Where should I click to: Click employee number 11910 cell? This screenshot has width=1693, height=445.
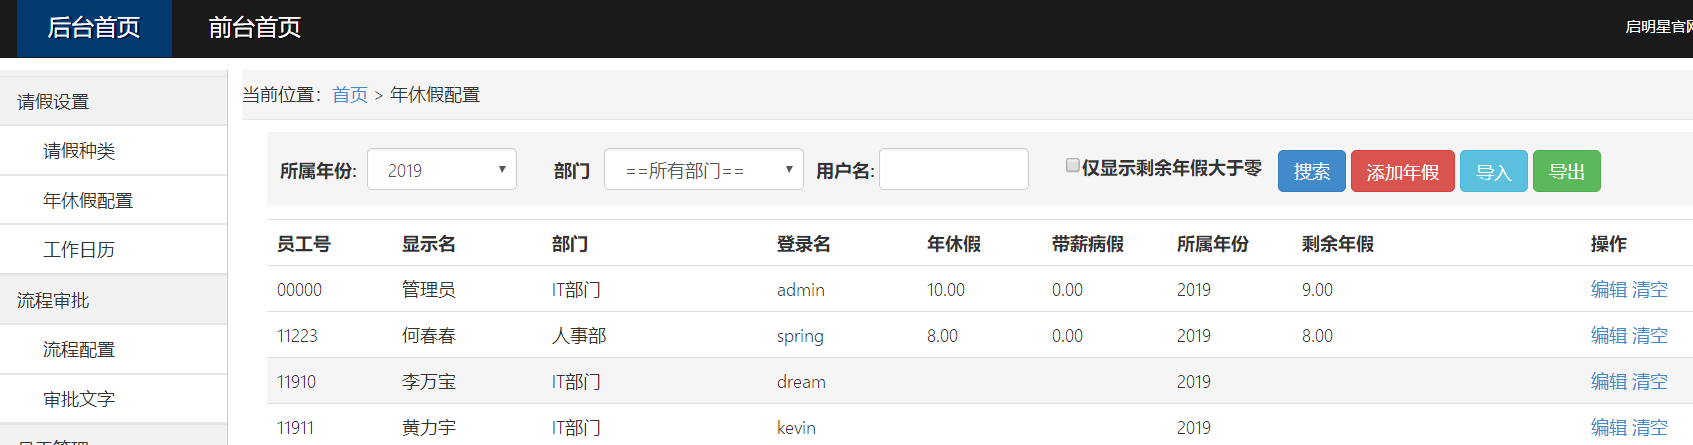click(297, 382)
